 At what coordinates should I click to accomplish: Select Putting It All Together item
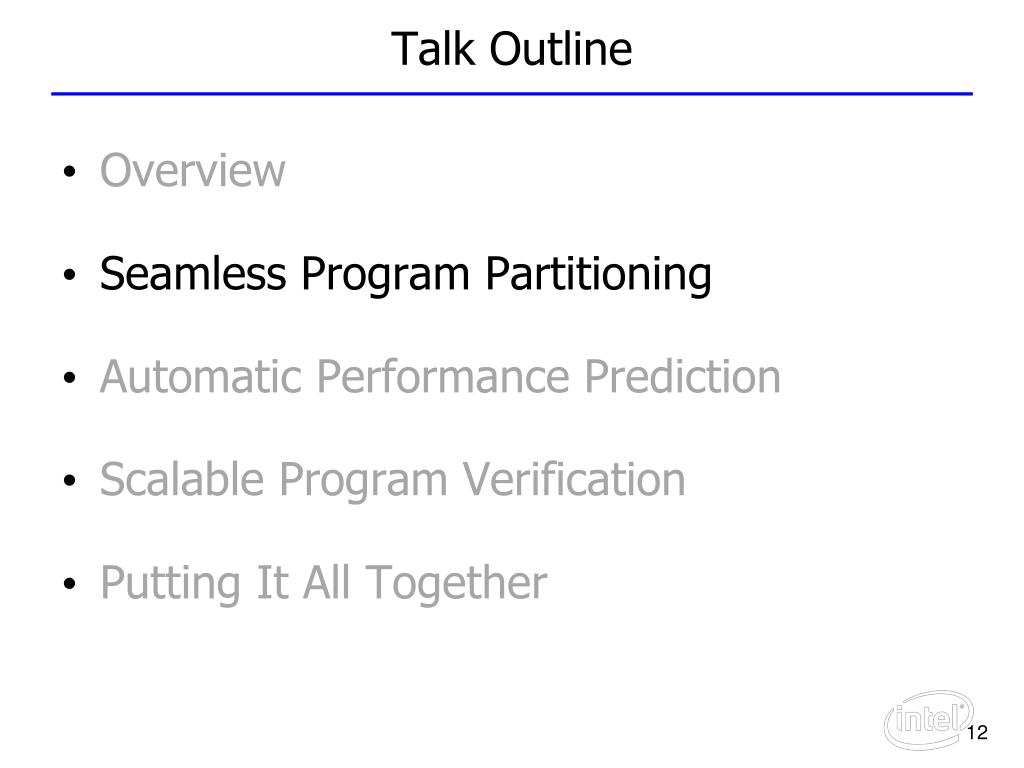click(x=323, y=583)
